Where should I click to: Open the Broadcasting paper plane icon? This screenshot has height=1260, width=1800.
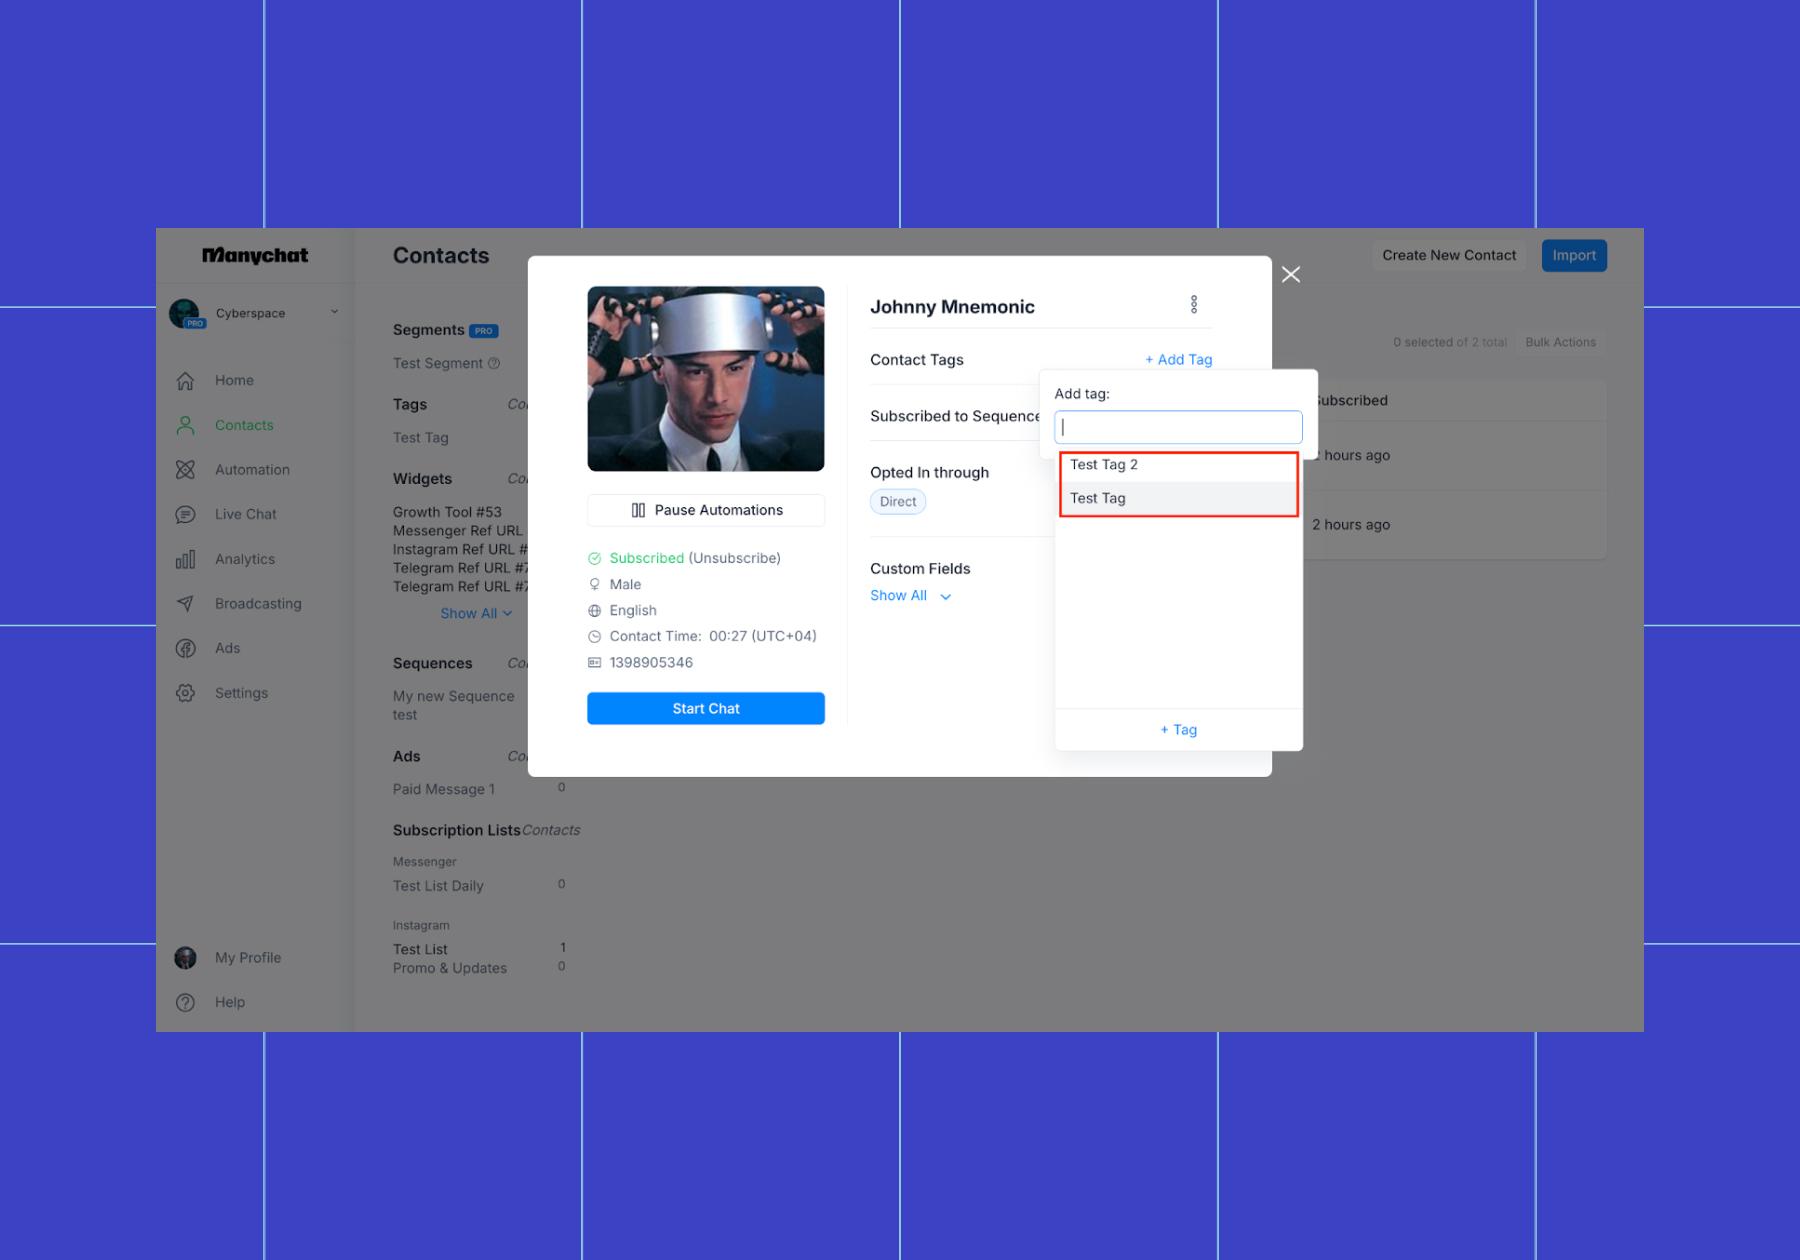click(185, 604)
